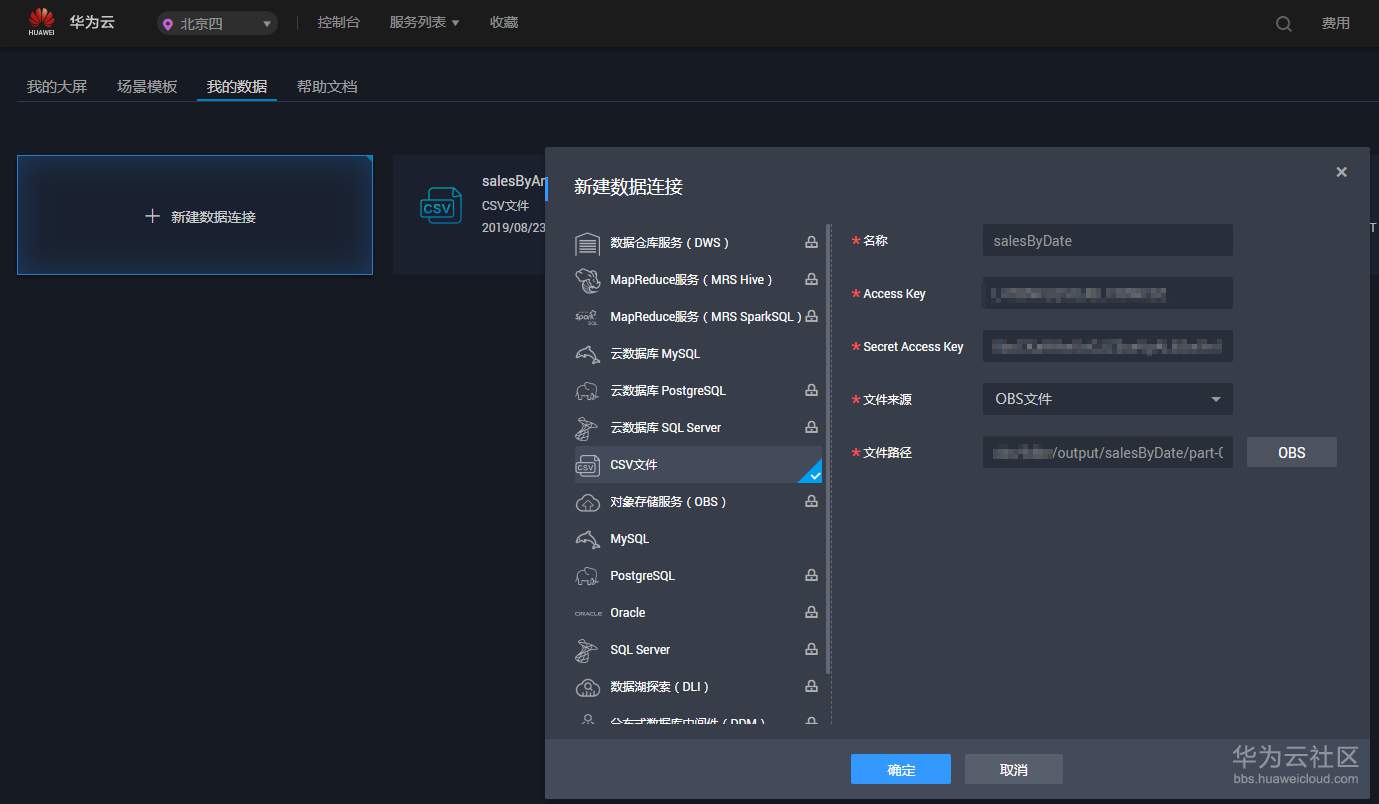Select the Oracle entry text
Viewport: 1379px width, 804px height.
[x=628, y=613]
